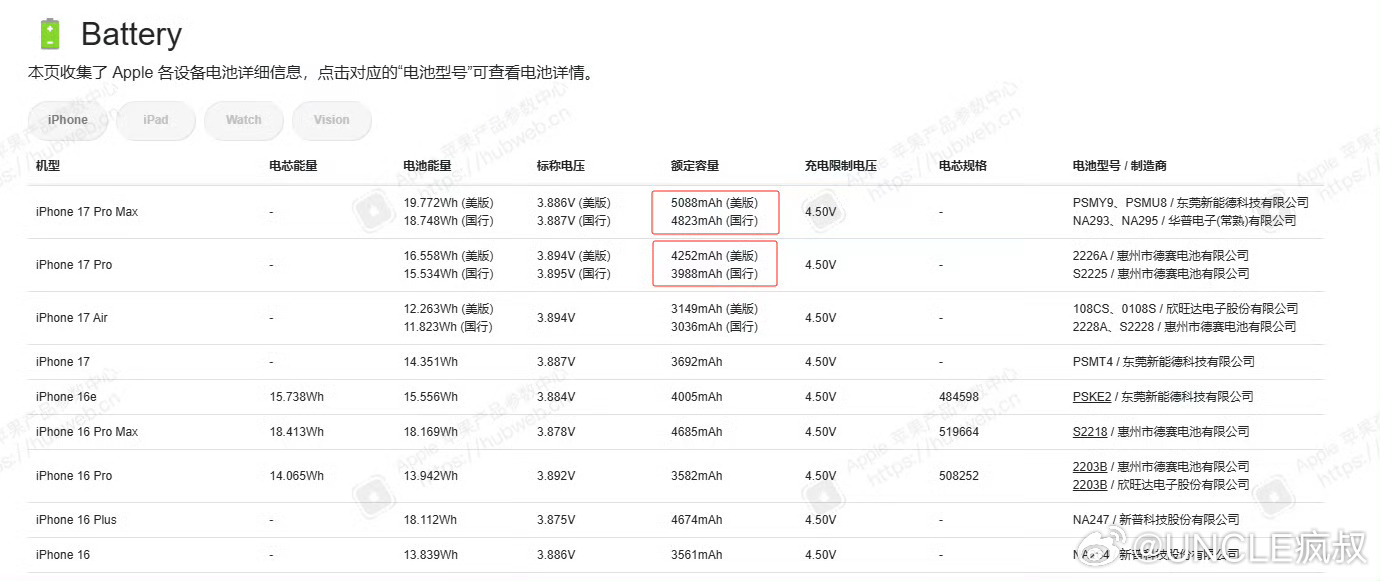Click the 15.534Wh (国行) battery energy

click(x=449, y=274)
